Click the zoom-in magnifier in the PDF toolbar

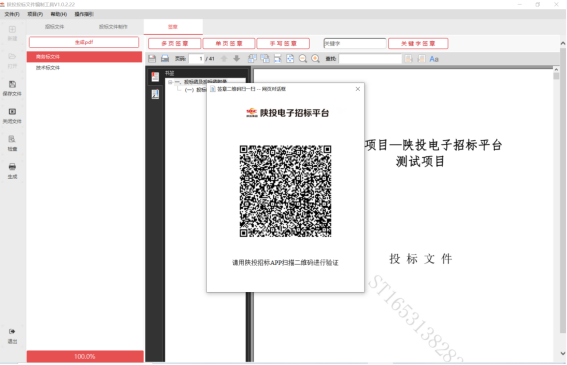pyautogui.click(x=315, y=59)
